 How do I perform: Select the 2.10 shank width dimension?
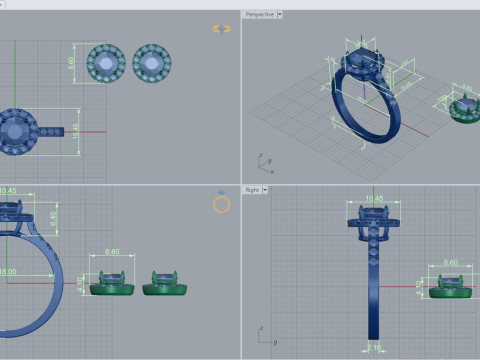pyautogui.click(x=374, y=348)
